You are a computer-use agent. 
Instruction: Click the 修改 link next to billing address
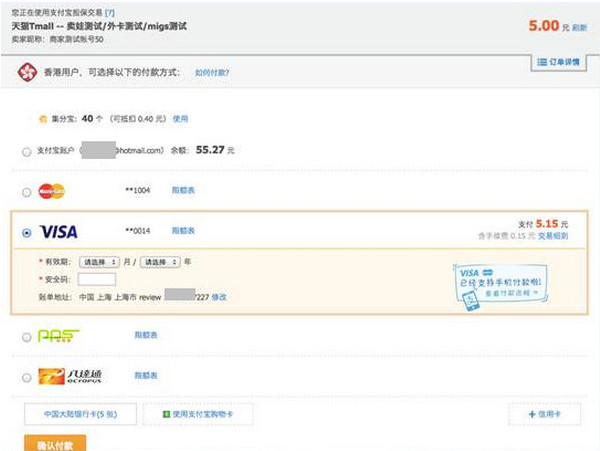tap(219, 297)
